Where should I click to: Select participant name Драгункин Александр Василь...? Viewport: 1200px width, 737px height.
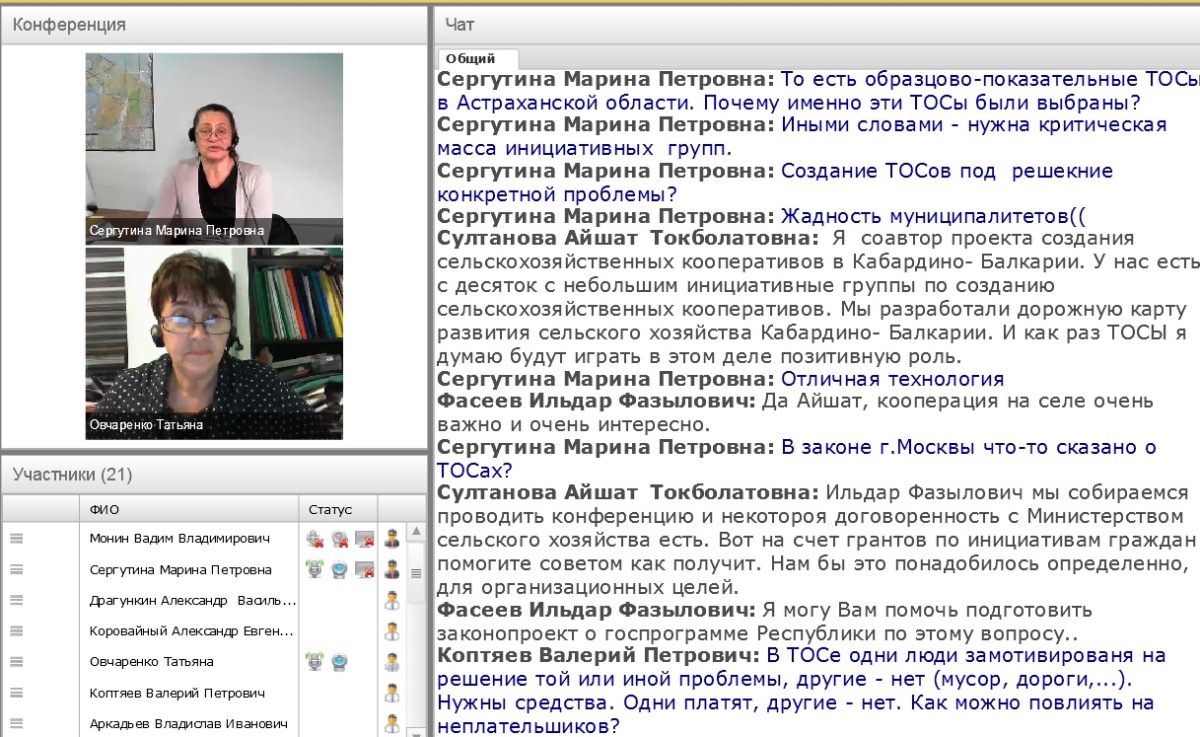click(192, 600)
